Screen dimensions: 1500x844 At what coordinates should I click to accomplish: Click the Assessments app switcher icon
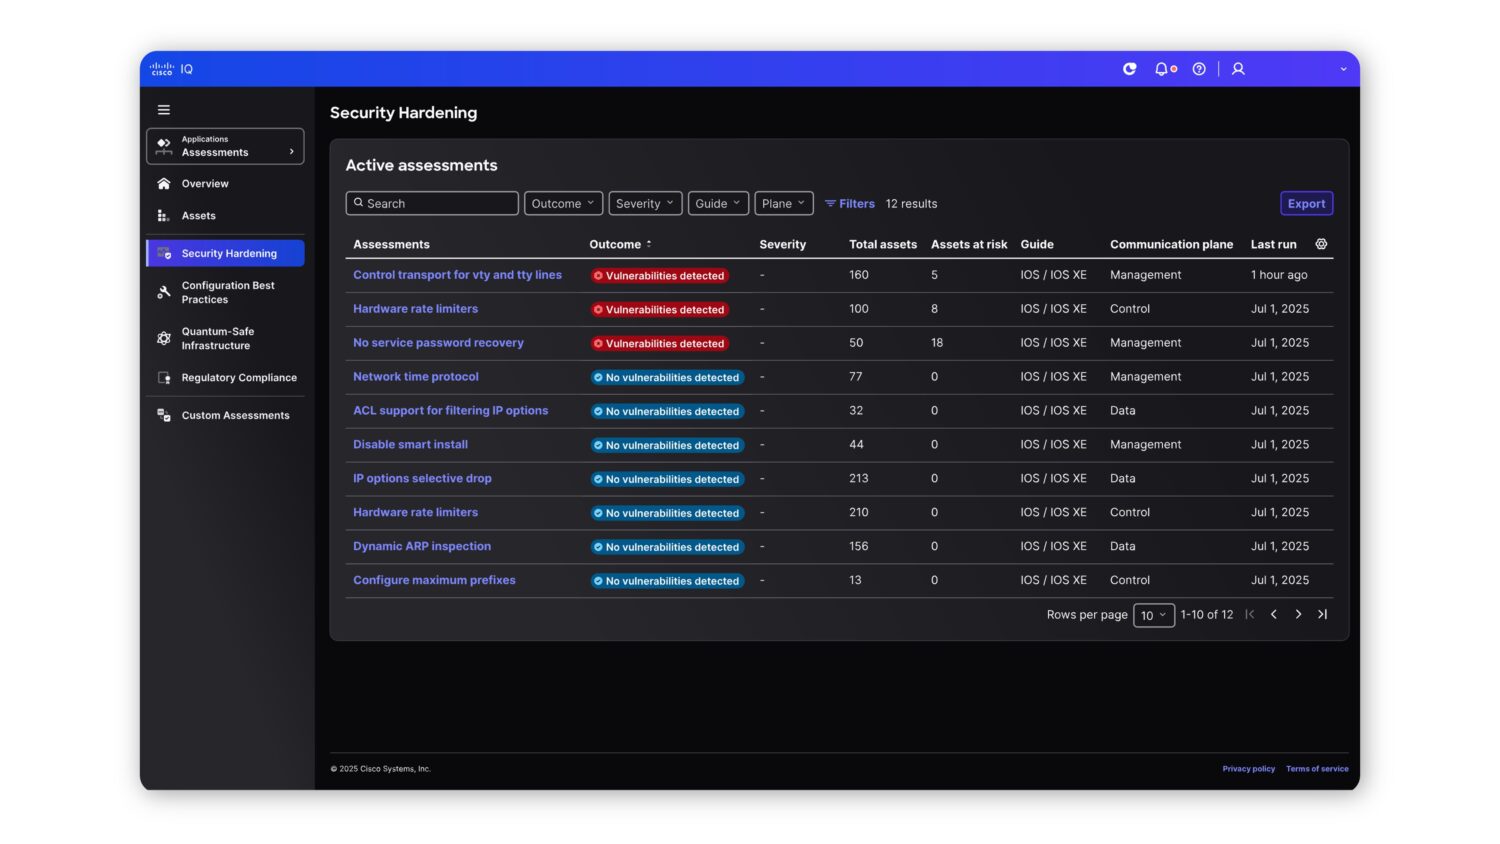tap(164, 145)
